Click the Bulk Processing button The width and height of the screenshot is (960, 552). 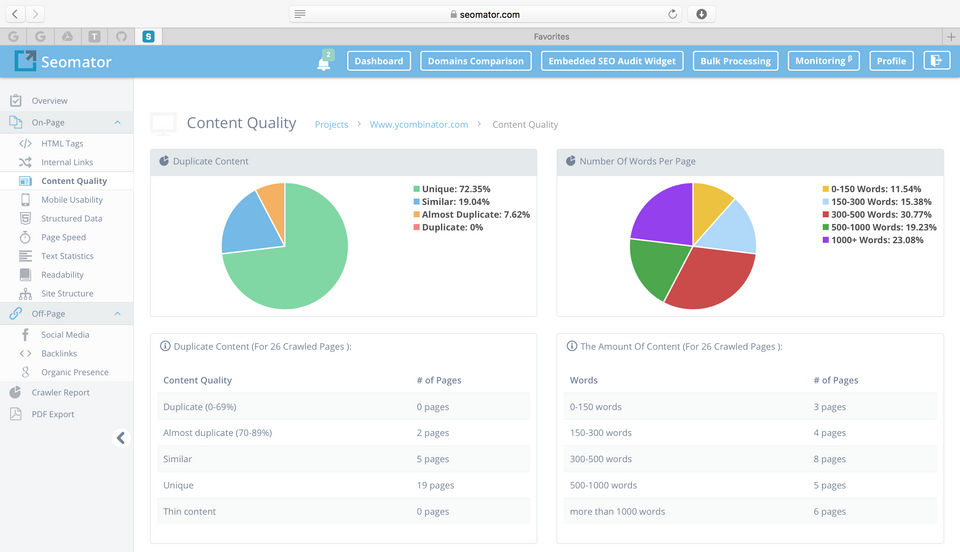[x=735, y=61]
